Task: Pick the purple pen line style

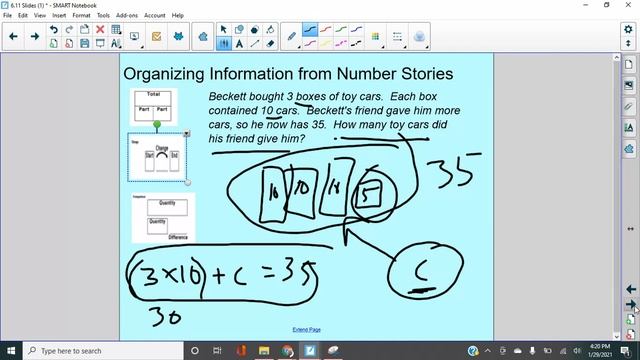Action: (356, 29)
